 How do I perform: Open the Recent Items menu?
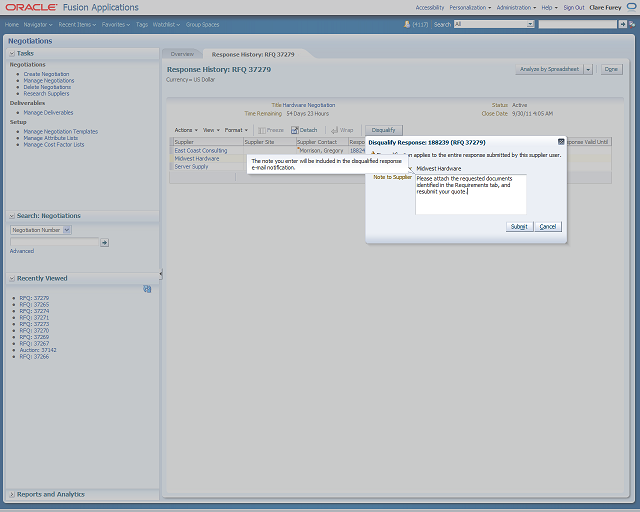coord(77,24)
